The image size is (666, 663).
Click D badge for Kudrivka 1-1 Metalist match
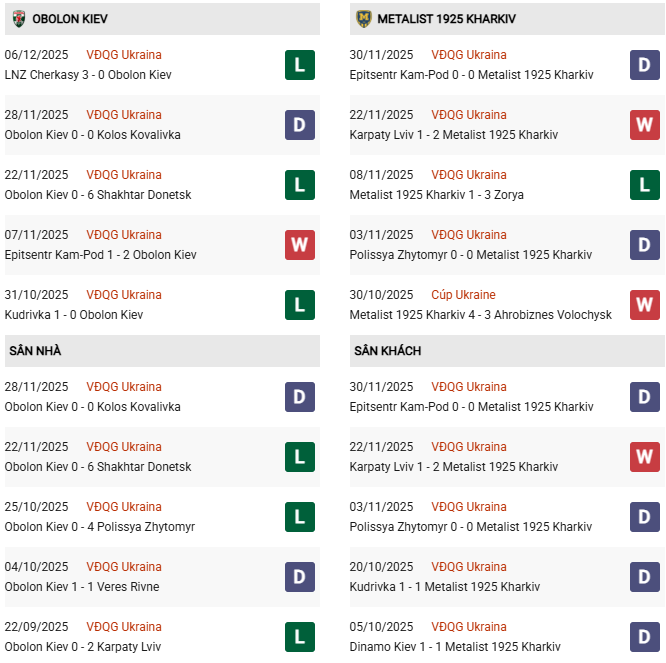point(644,577)
